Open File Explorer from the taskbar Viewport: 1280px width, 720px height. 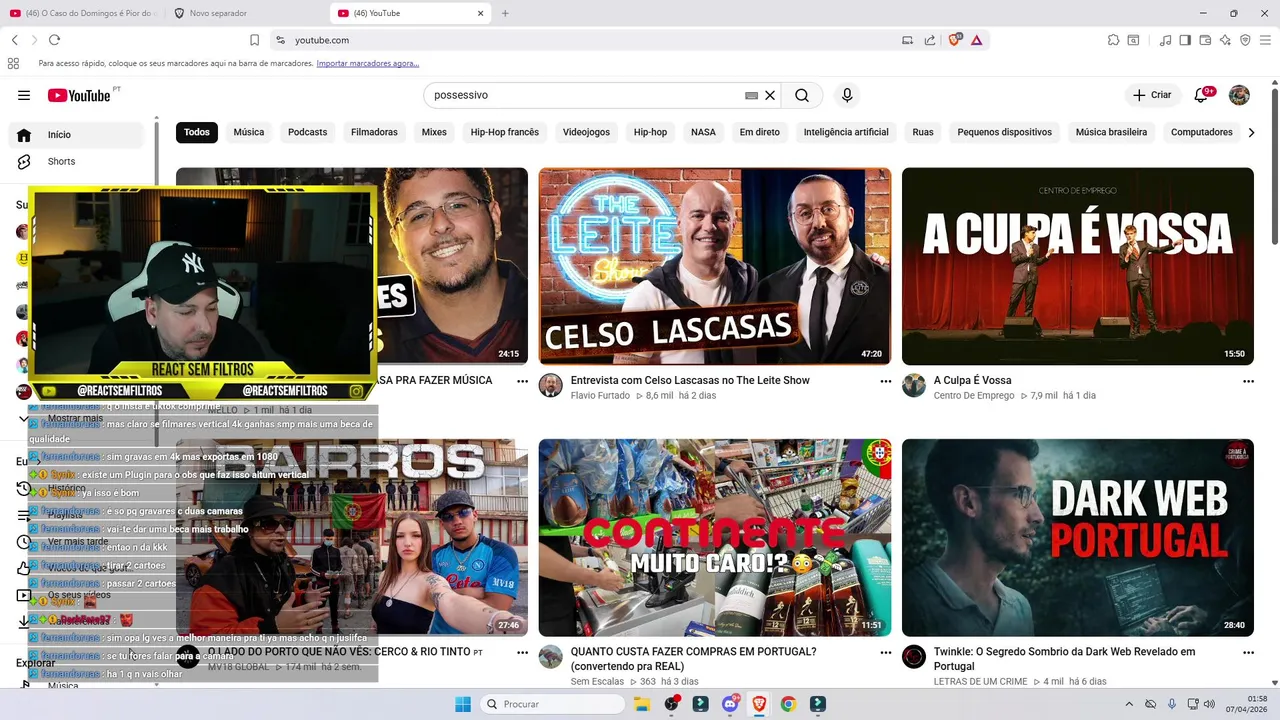[642, 704]
